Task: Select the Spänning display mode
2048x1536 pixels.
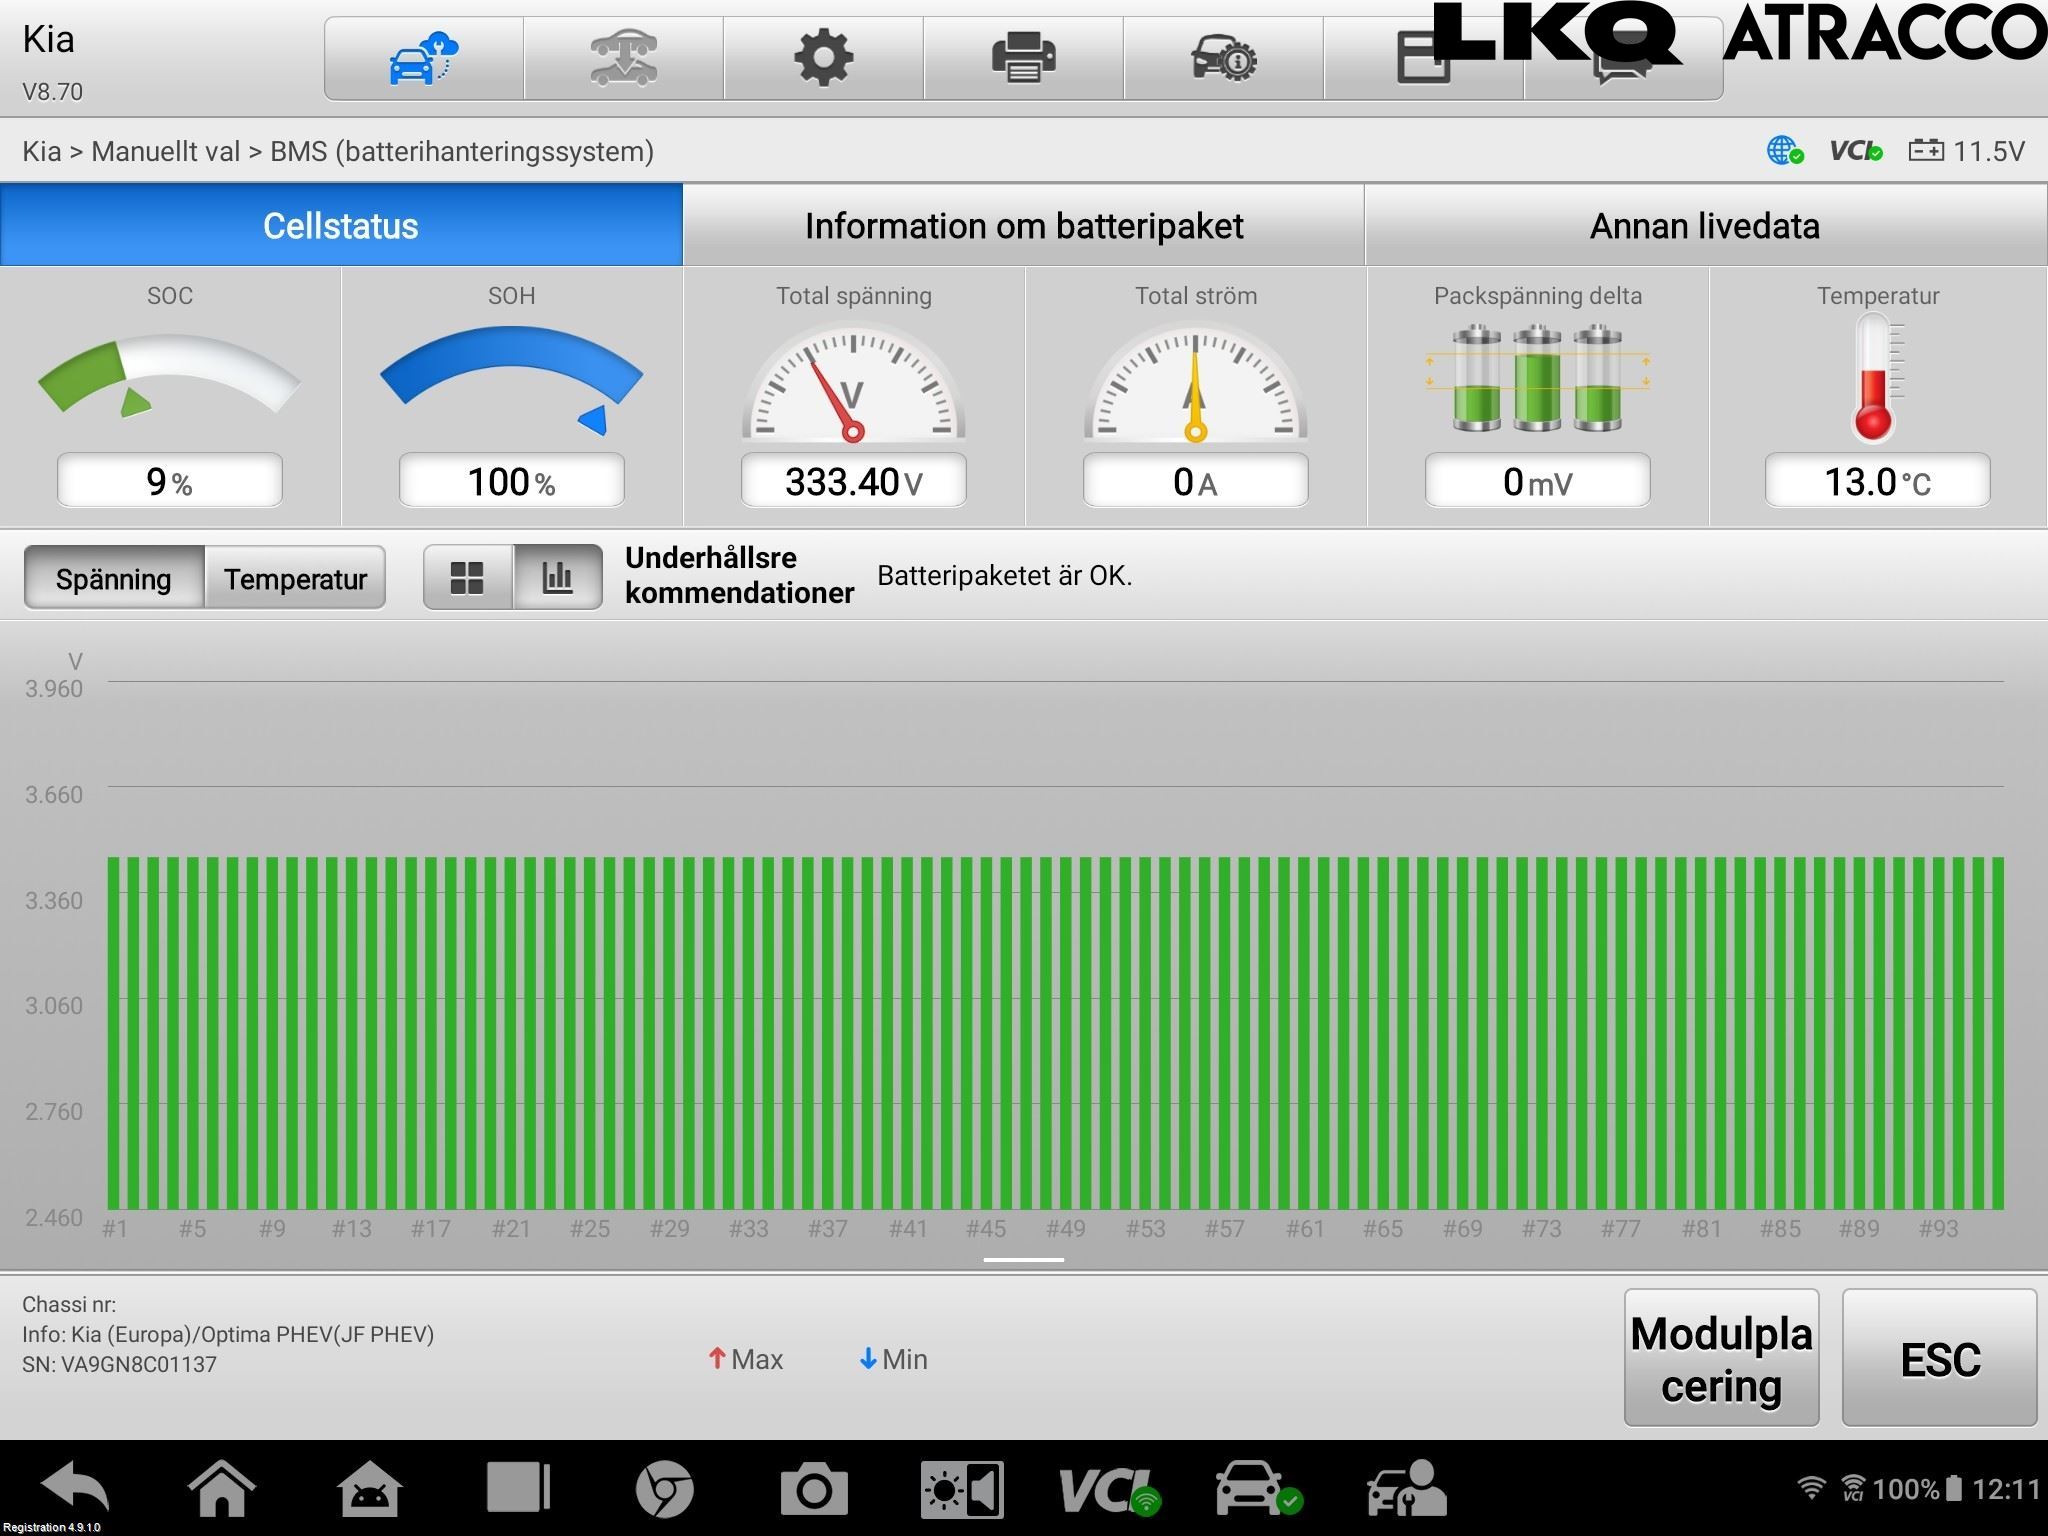Action: [x=114, y=578]
